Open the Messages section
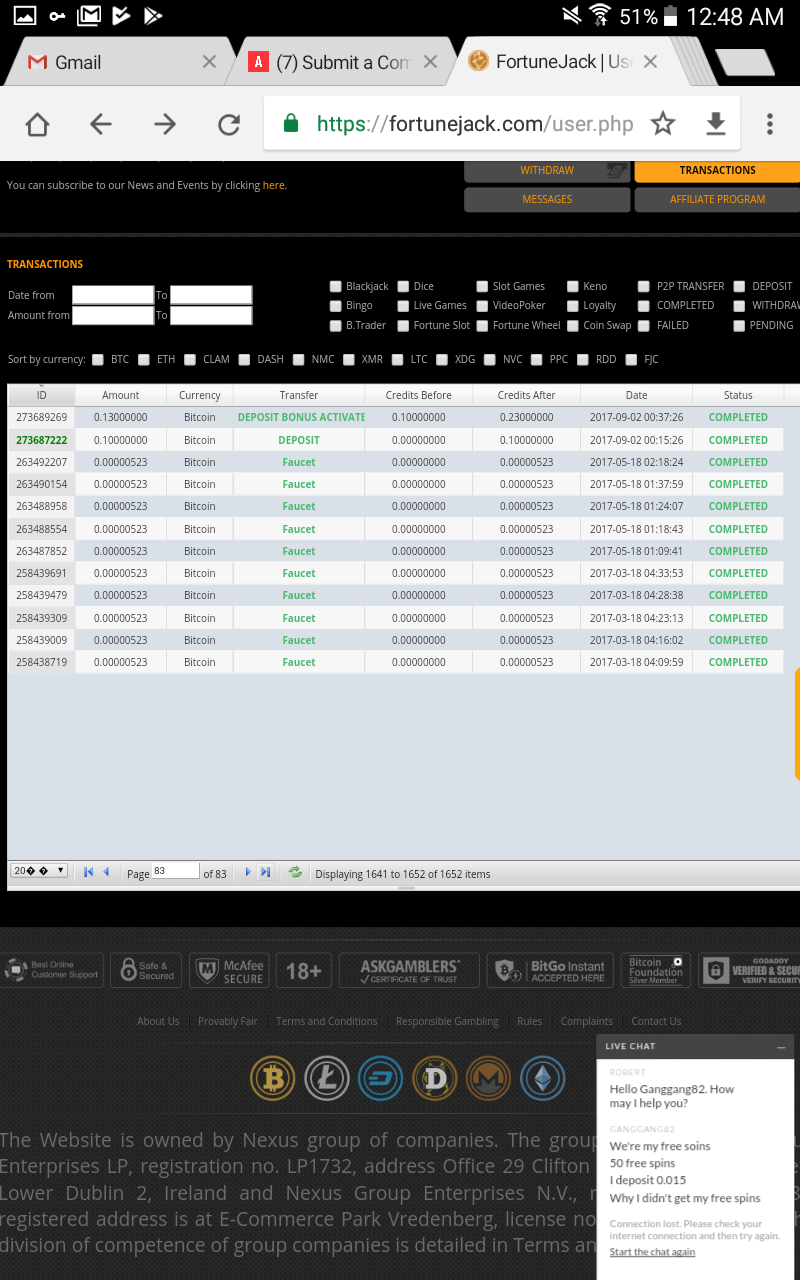The height and width of the screenshot is (1280, 800). 547,199
